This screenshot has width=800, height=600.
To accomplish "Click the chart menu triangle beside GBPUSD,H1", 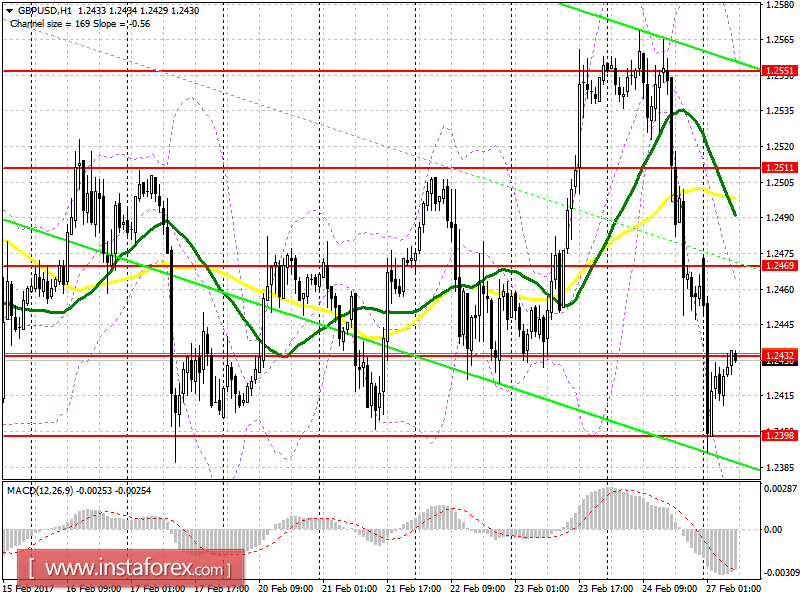I will point(9,11).
